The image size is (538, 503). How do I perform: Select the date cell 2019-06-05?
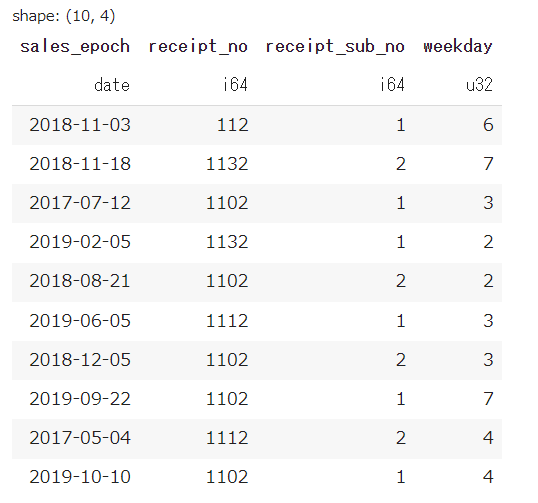(x=80, y=321)
